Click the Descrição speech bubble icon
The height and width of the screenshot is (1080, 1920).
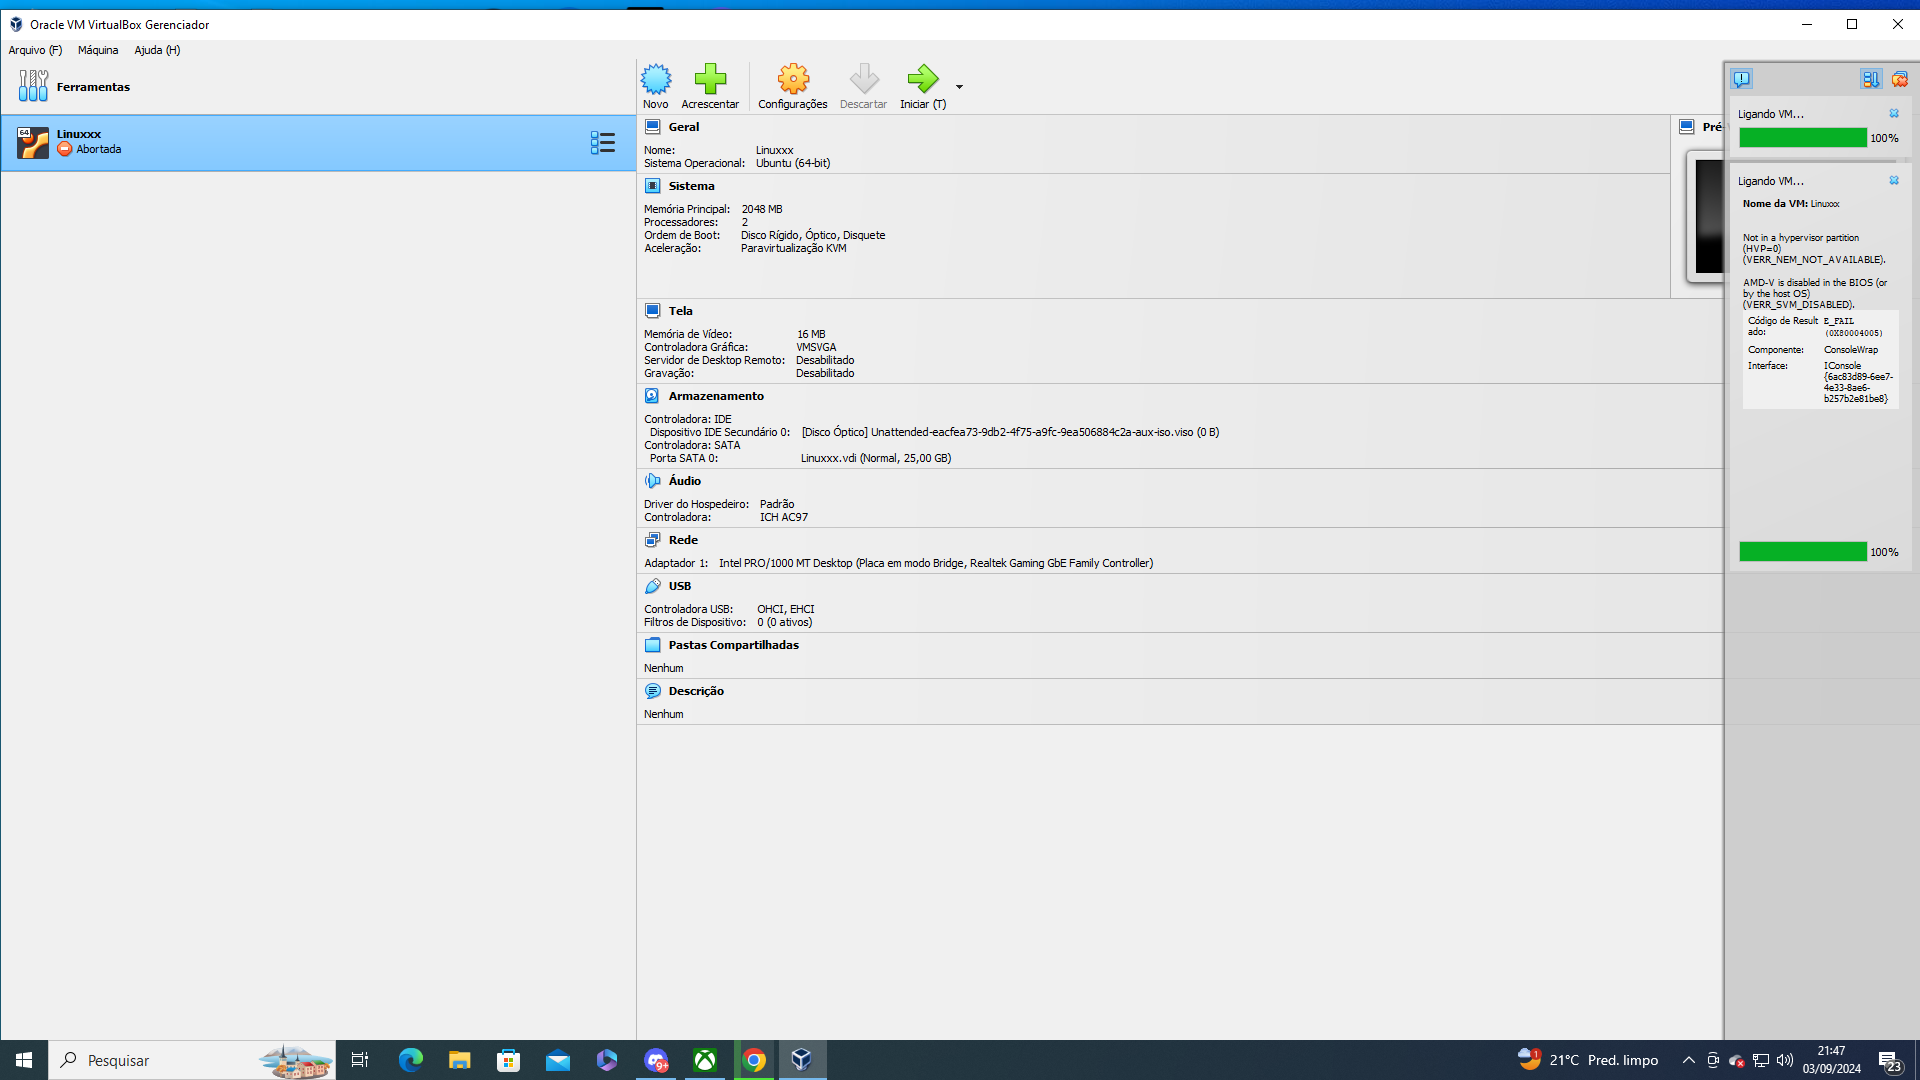(x=653, y=691)
